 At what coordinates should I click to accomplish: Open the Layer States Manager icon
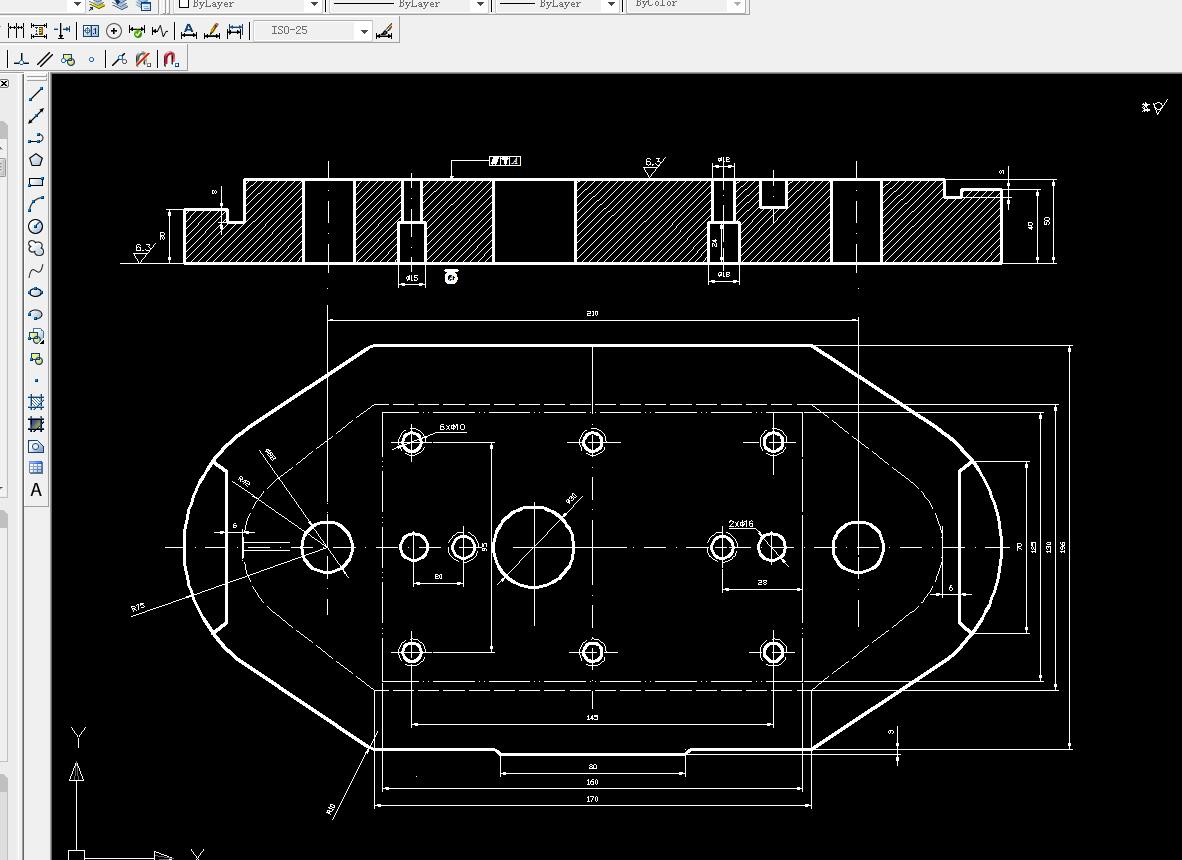143,5
